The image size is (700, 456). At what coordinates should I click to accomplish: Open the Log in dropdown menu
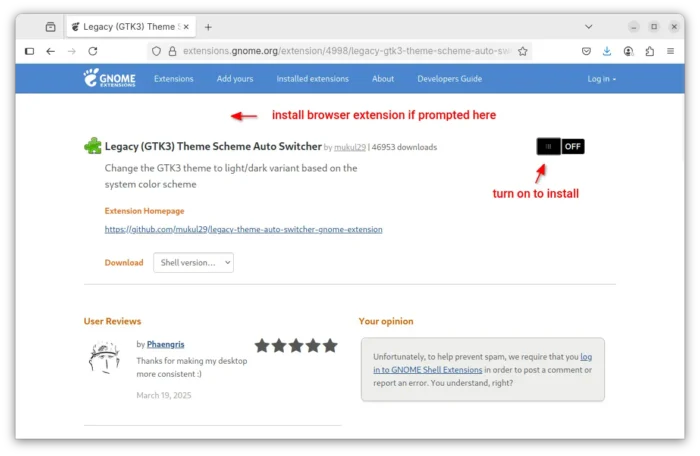tap(601, 79)
